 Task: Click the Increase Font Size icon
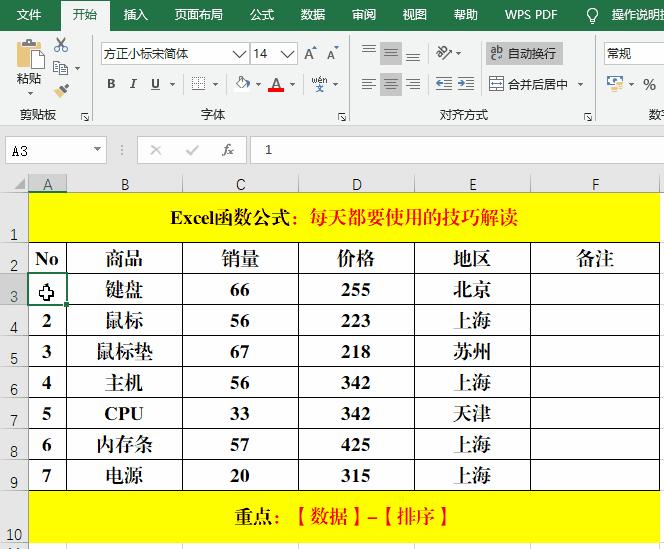coord(310,54)
